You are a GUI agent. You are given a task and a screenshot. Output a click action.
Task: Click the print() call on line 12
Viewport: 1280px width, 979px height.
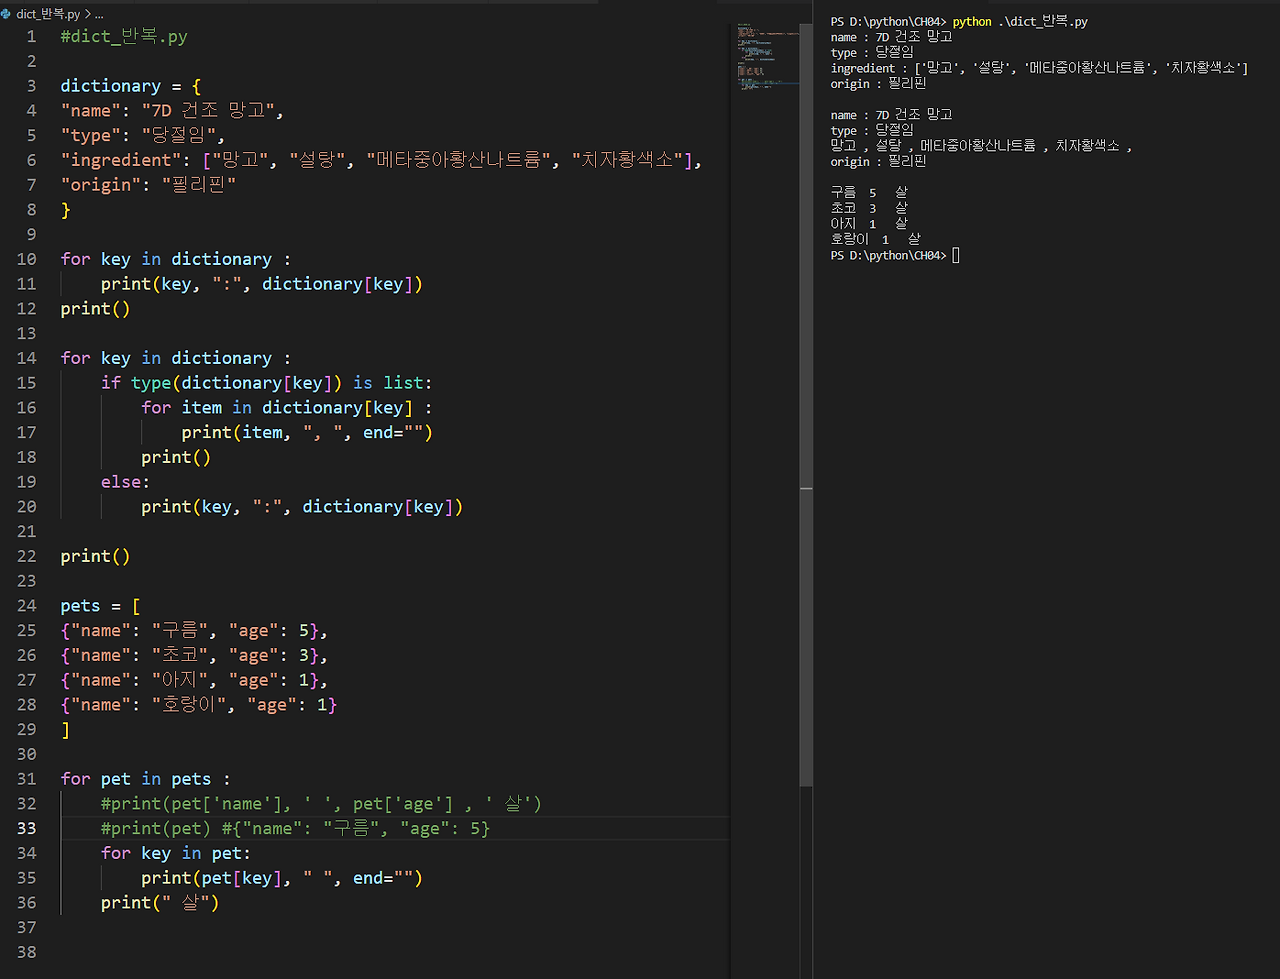pos(95,308)
